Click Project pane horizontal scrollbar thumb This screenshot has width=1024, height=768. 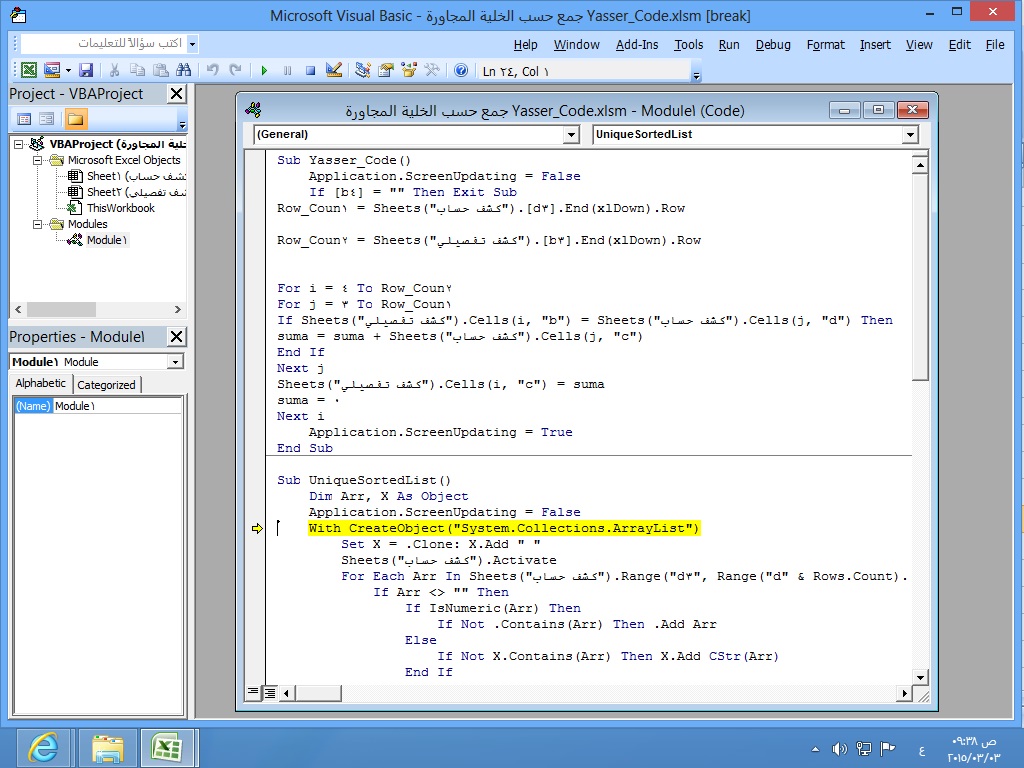61,309
